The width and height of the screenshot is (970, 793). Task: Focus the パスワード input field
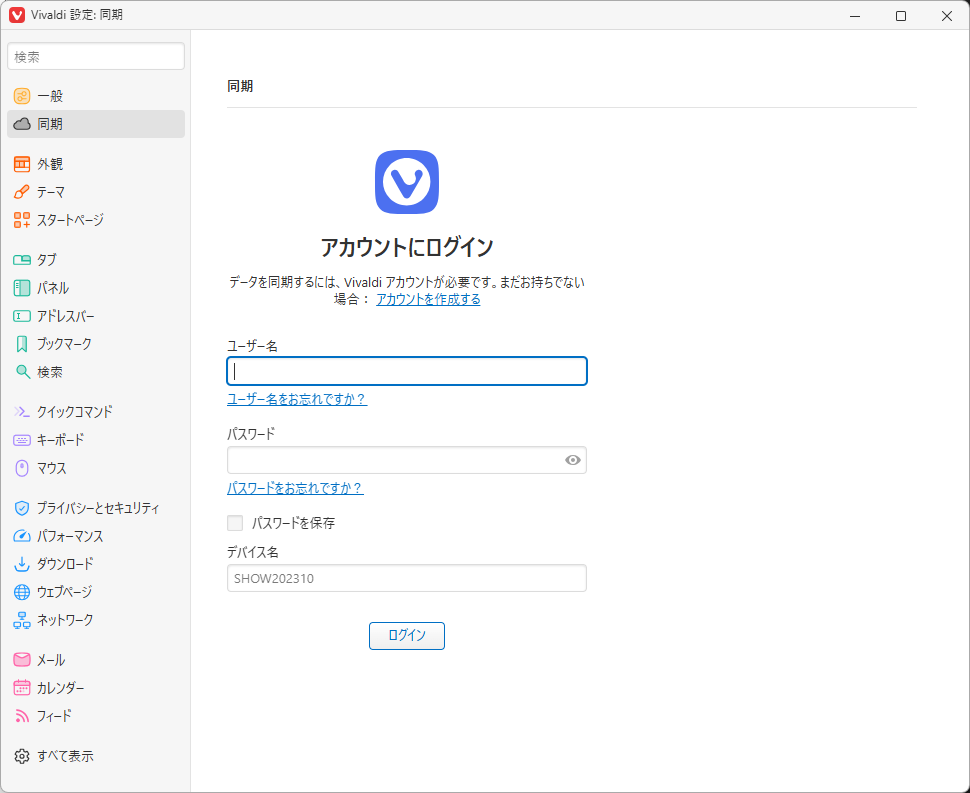tap(407, 460)
